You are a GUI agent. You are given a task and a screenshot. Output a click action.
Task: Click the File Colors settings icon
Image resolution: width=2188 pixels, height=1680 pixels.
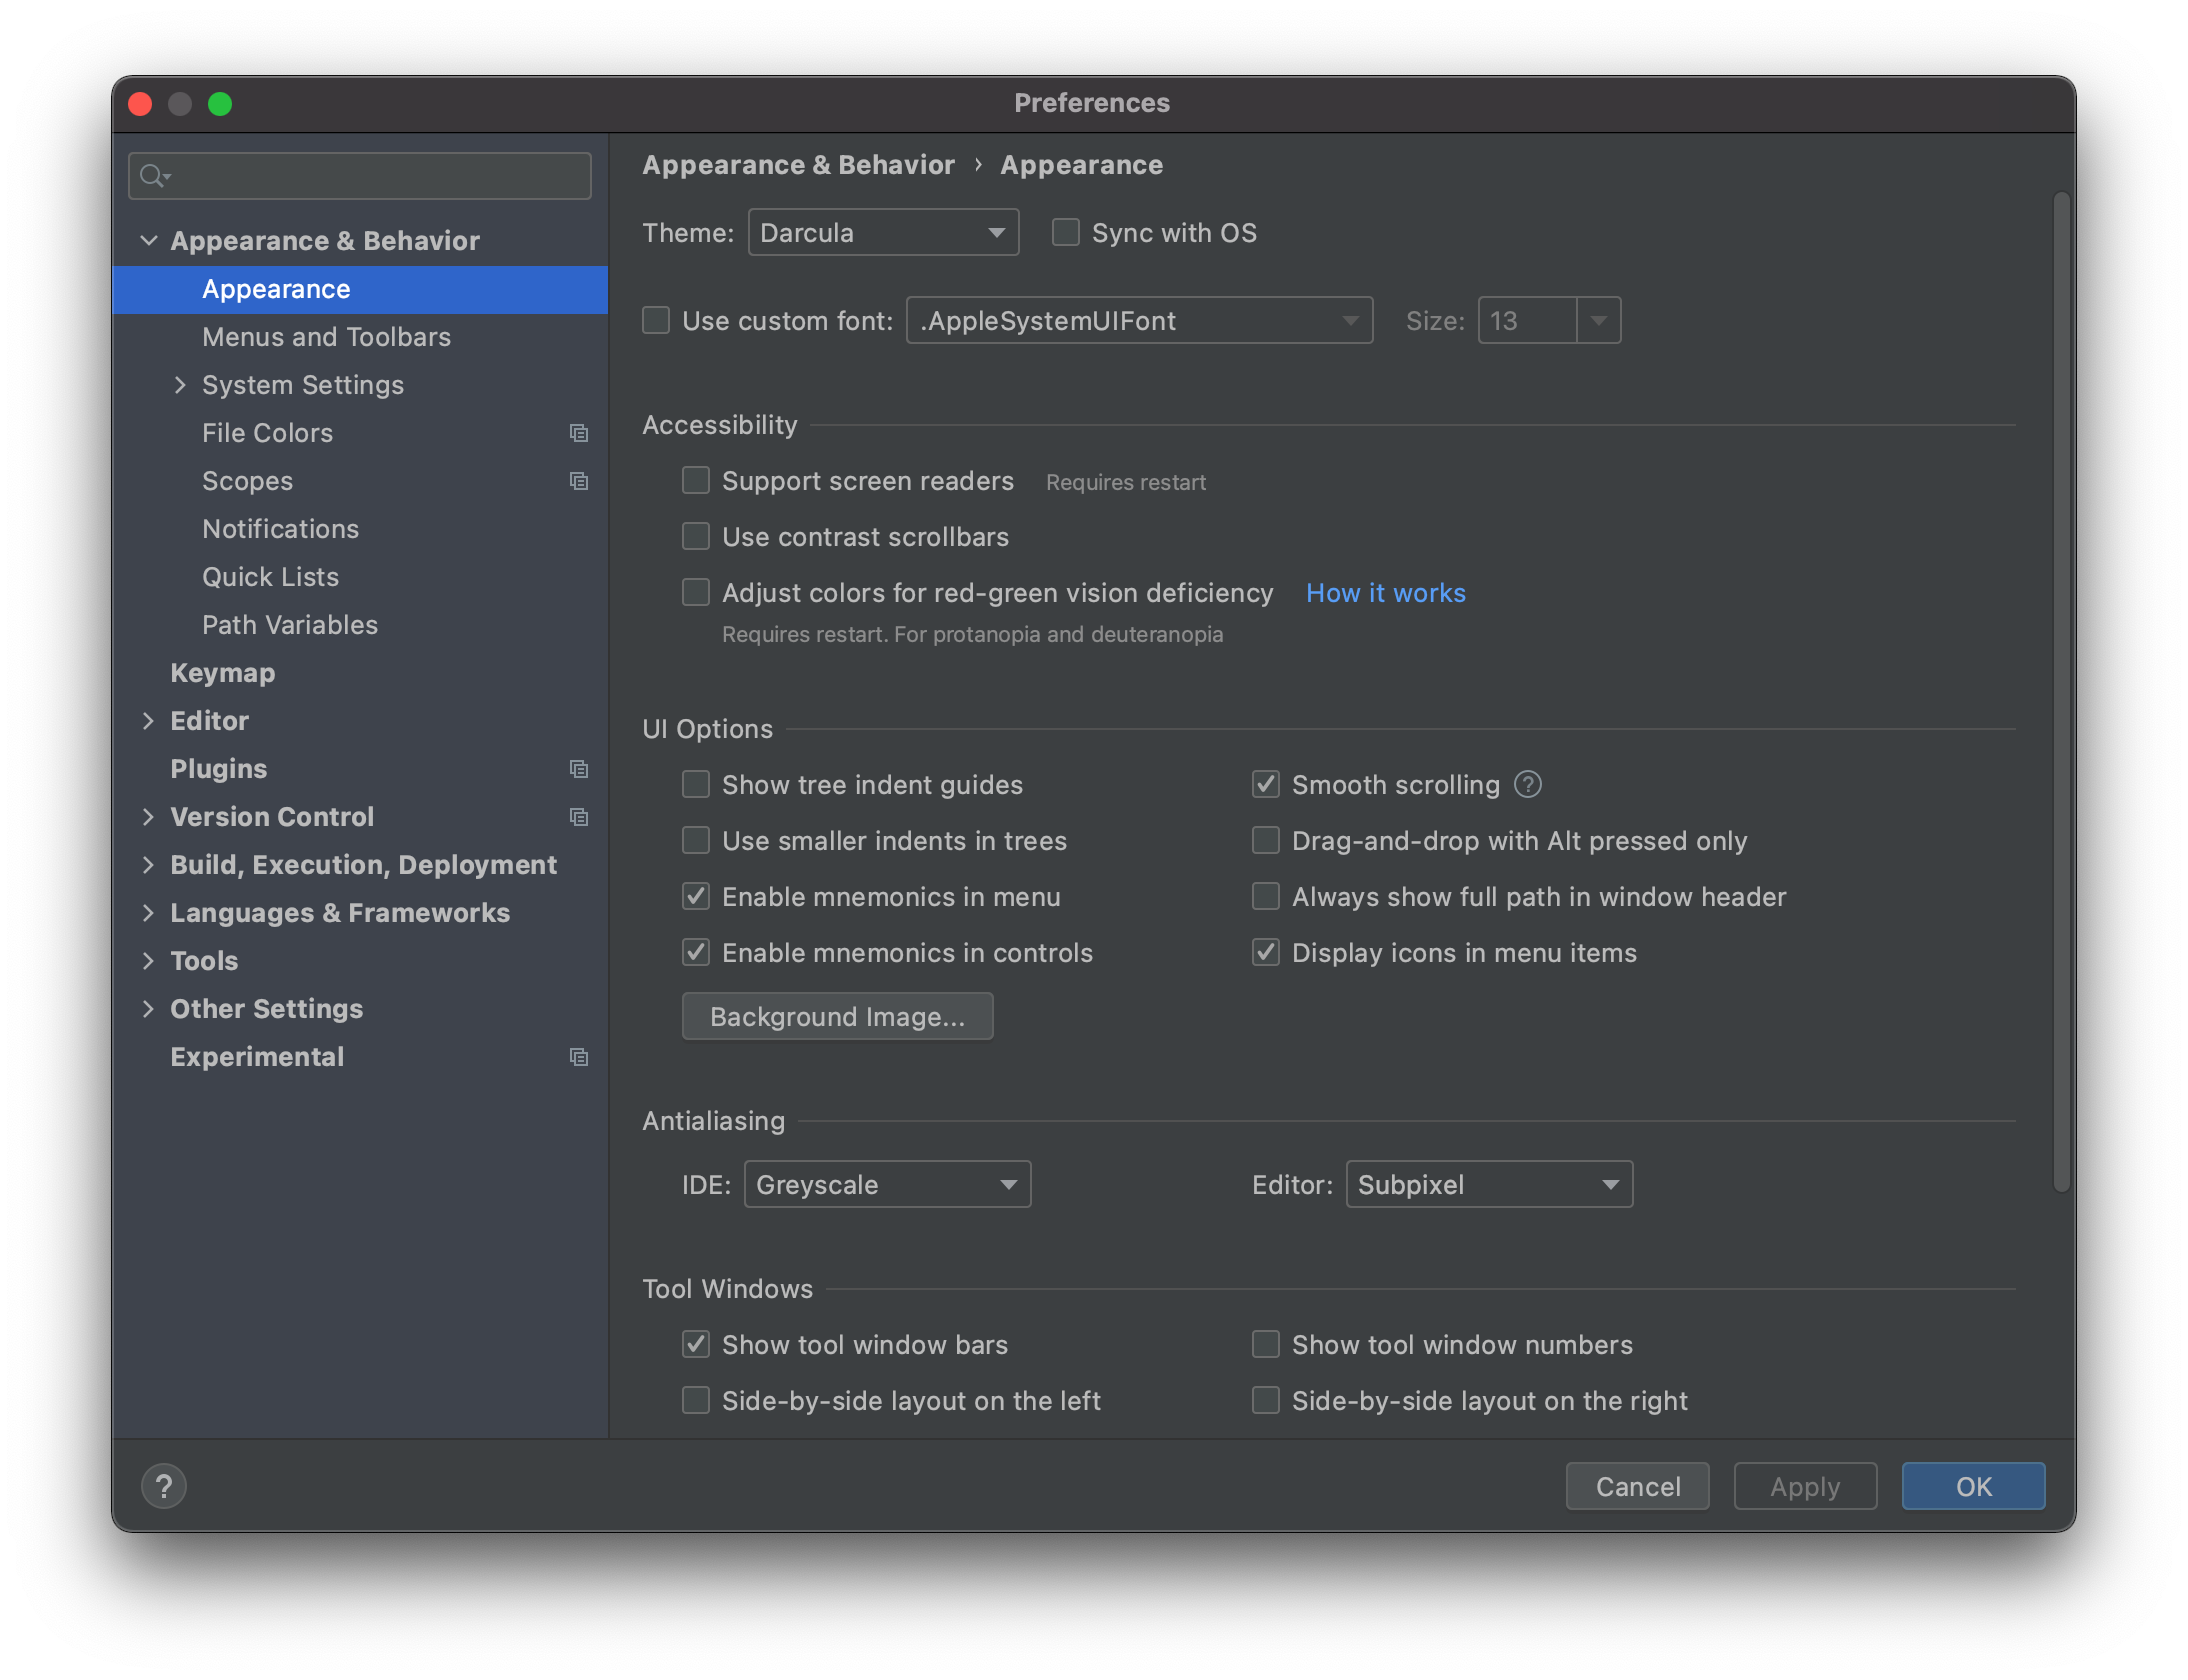point(579,432)
